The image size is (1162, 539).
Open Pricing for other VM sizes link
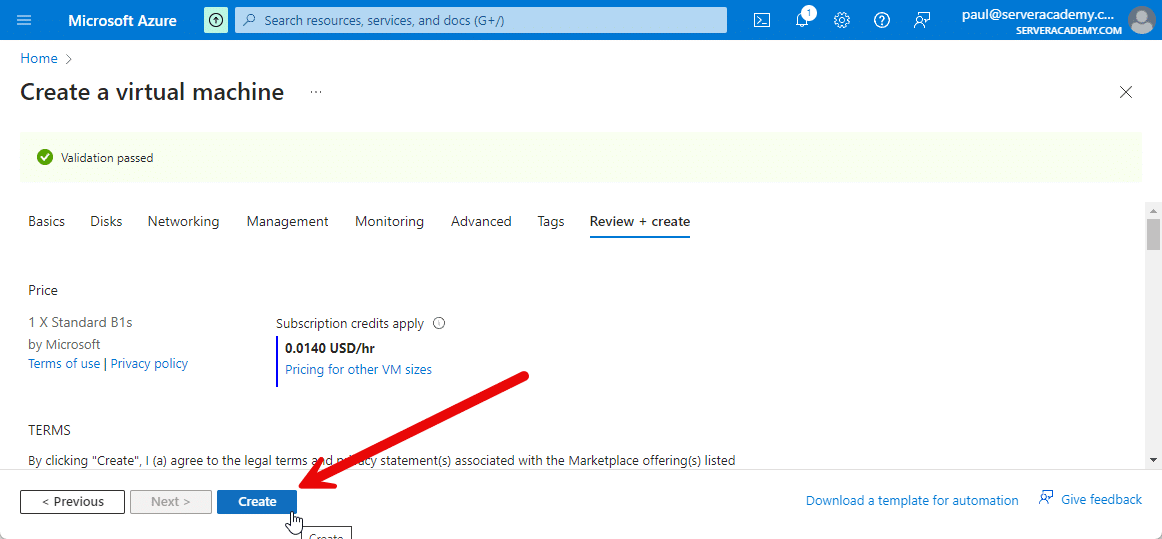358,370
